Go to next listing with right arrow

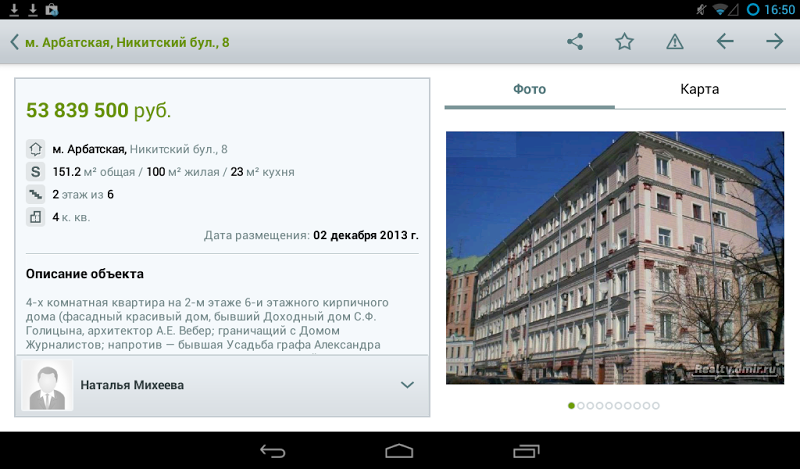pyautogui.click(x=774, y=41)
